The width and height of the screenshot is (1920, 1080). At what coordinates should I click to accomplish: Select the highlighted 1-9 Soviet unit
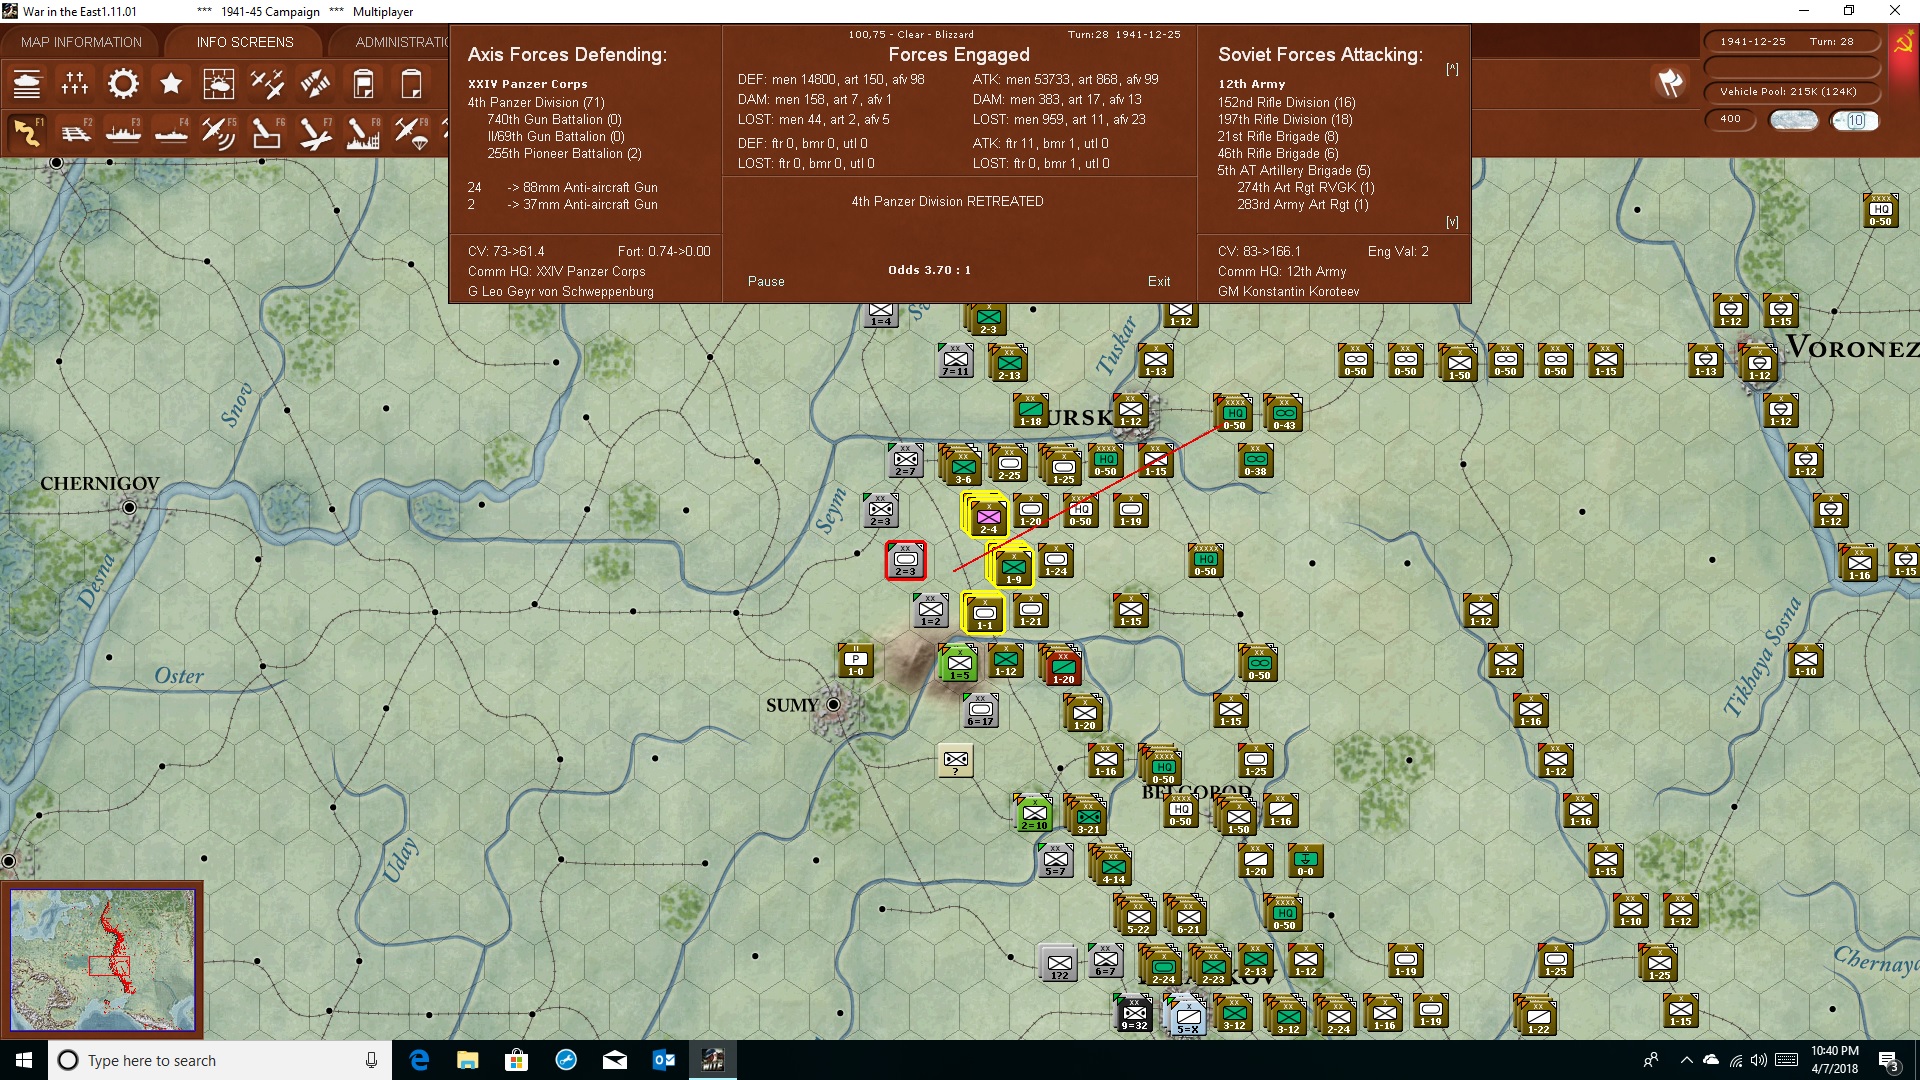[1013, 566]
